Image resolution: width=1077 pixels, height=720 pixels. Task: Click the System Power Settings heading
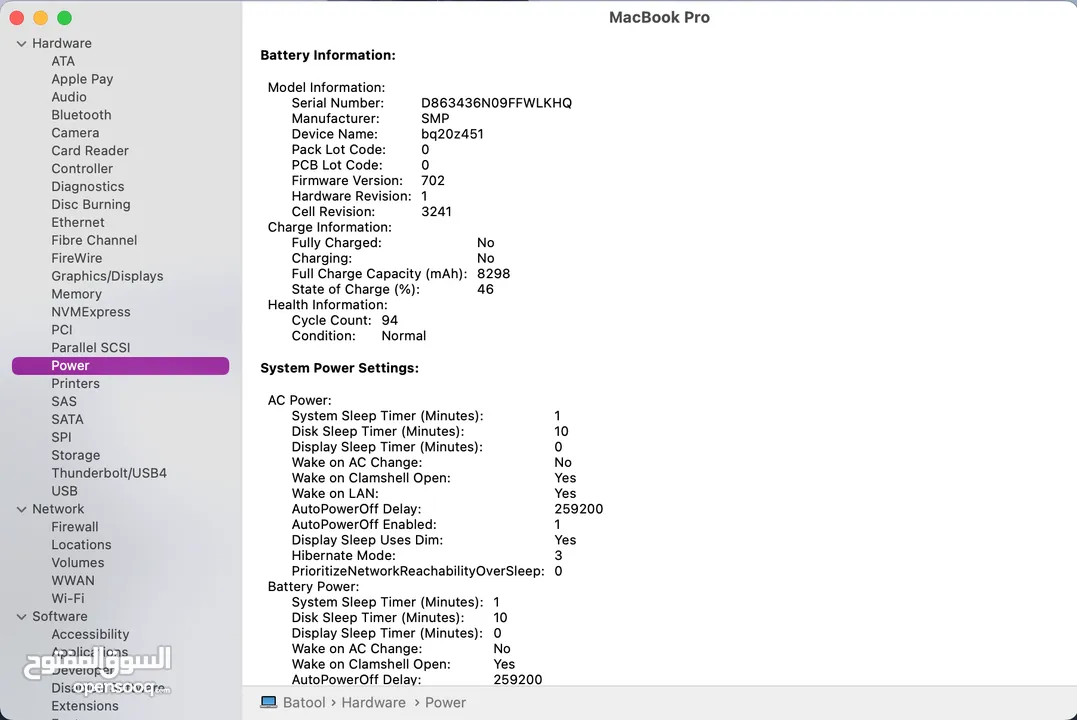coord(339,368)
